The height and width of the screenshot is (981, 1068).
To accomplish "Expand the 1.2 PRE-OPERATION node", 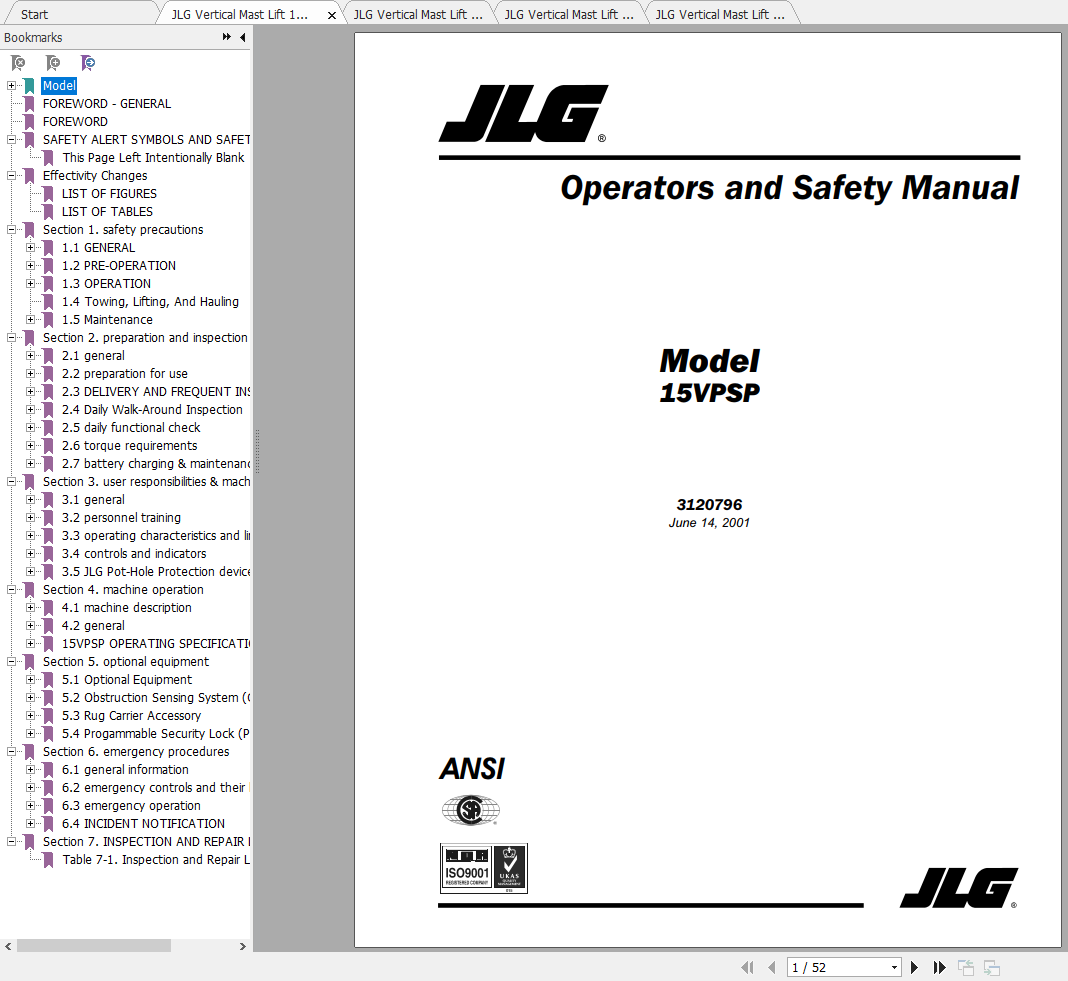I will [x=31, y=266].
